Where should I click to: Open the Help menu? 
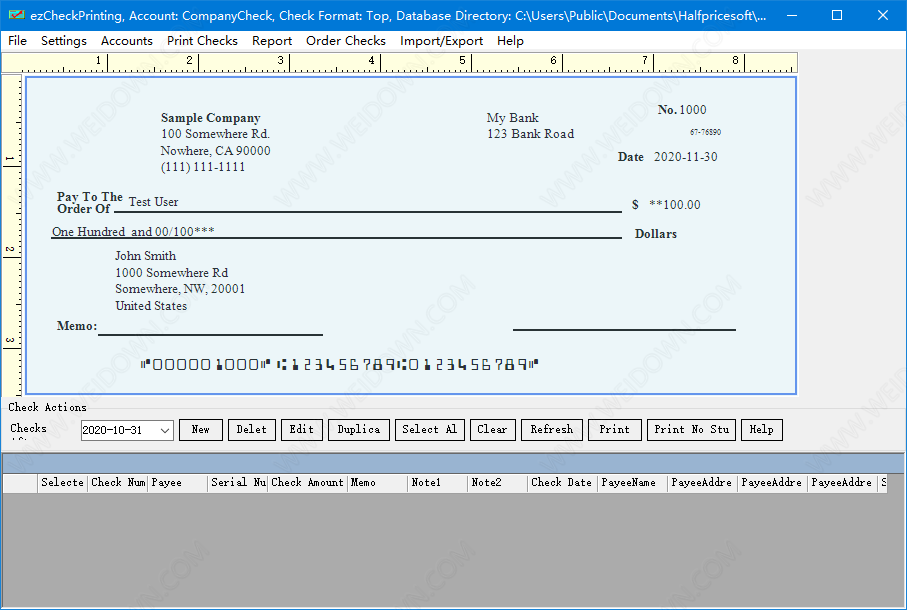click(x=510, y=40)
